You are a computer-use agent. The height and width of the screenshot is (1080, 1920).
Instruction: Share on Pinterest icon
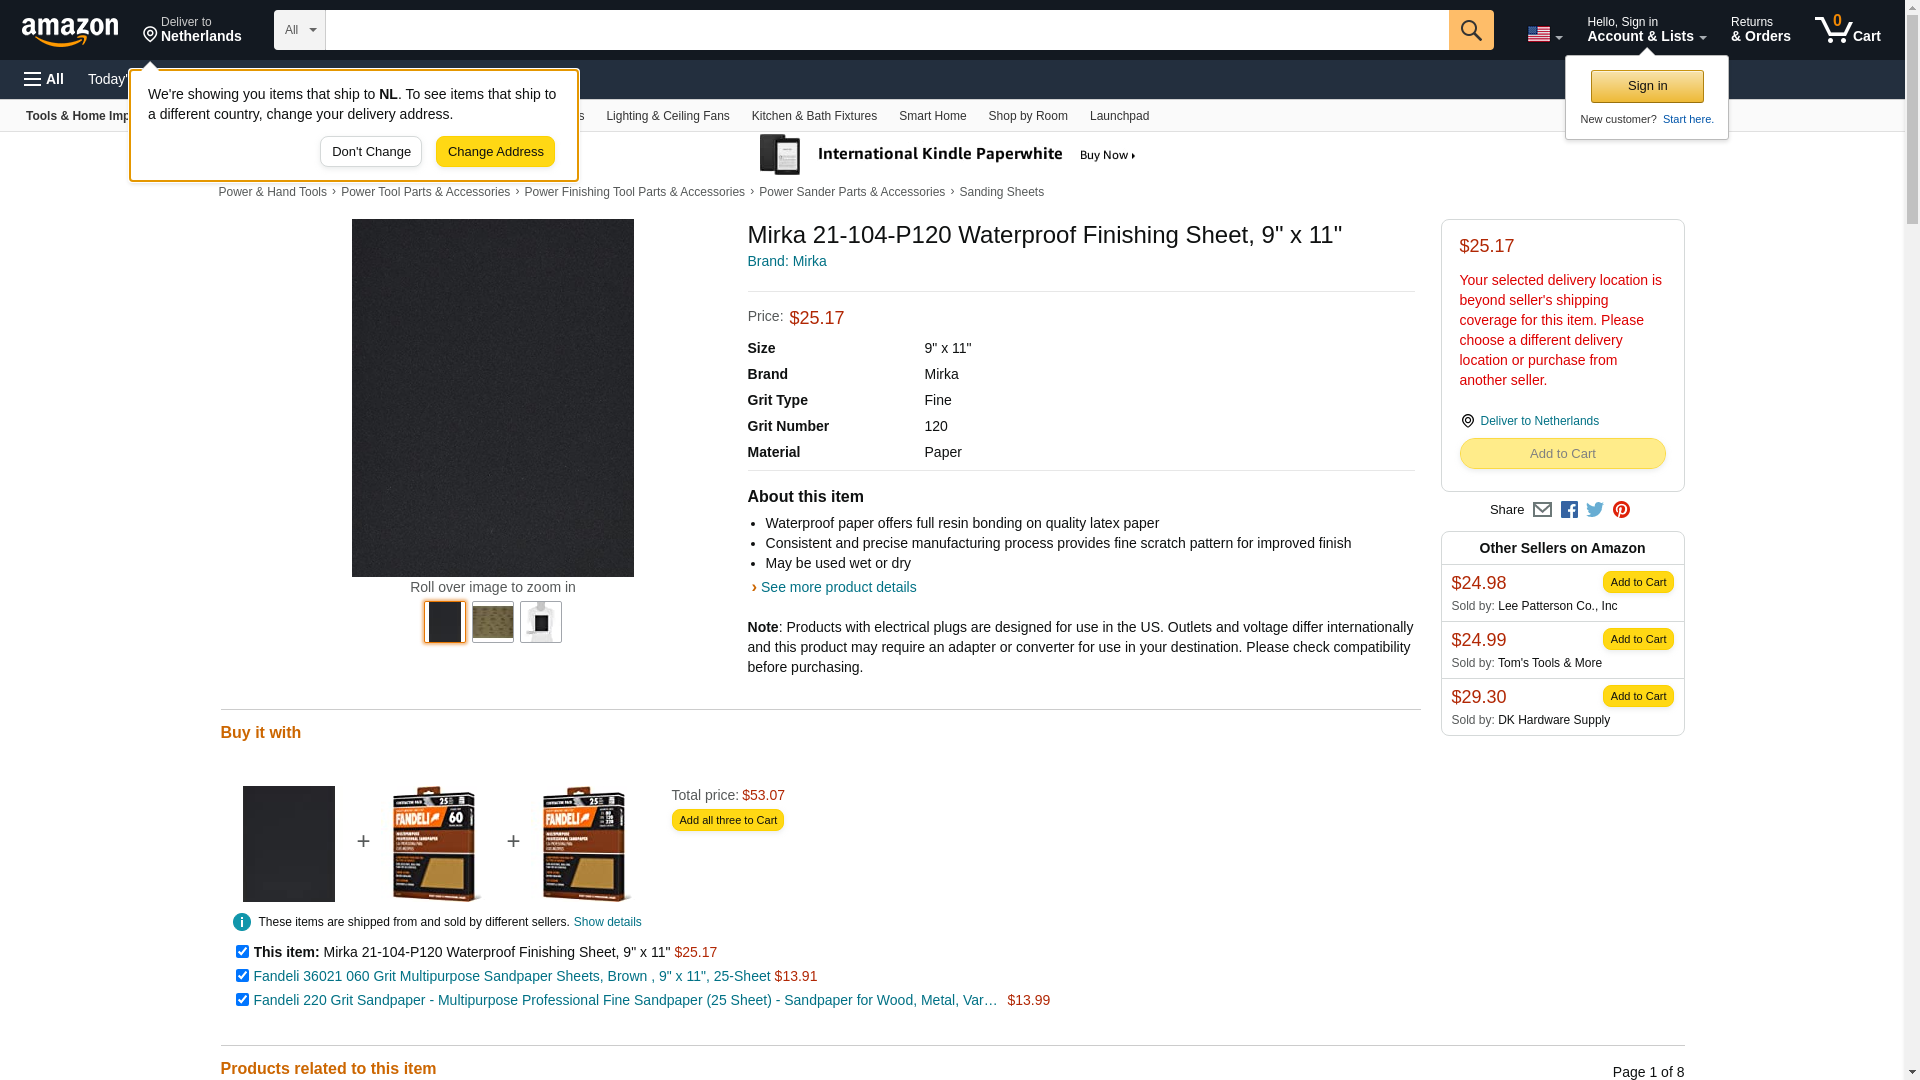(1621, 510)
